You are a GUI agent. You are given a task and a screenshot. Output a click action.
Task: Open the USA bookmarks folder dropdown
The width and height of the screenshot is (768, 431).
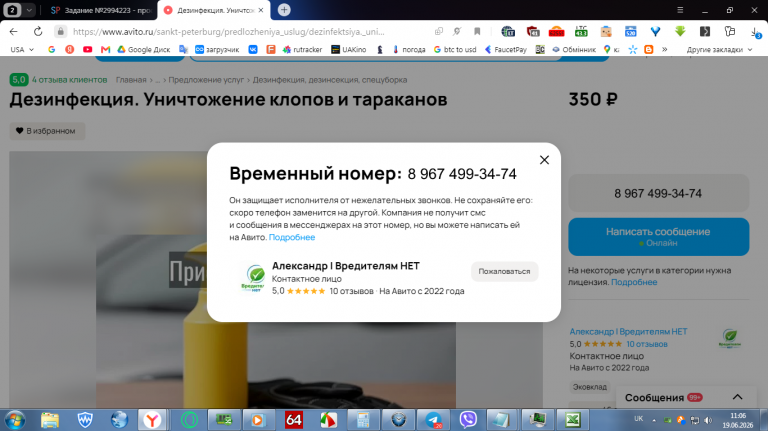[x=22, y=49]
